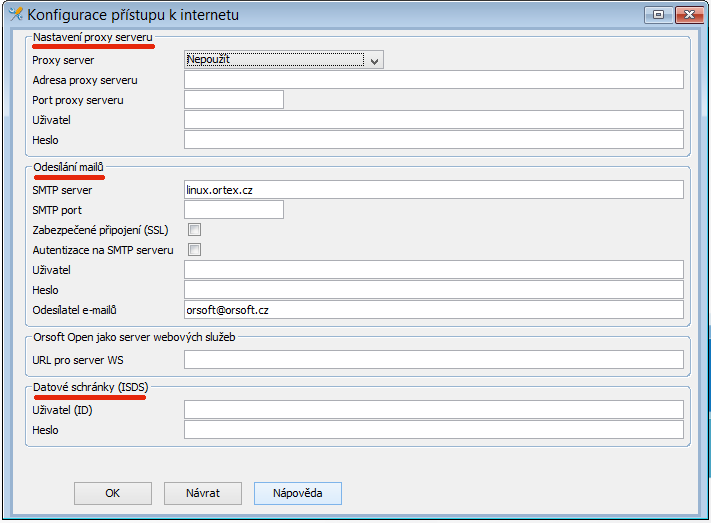Click the OK button
The height and width of the screenshot is (523, 711).
[x=113, y=493]
